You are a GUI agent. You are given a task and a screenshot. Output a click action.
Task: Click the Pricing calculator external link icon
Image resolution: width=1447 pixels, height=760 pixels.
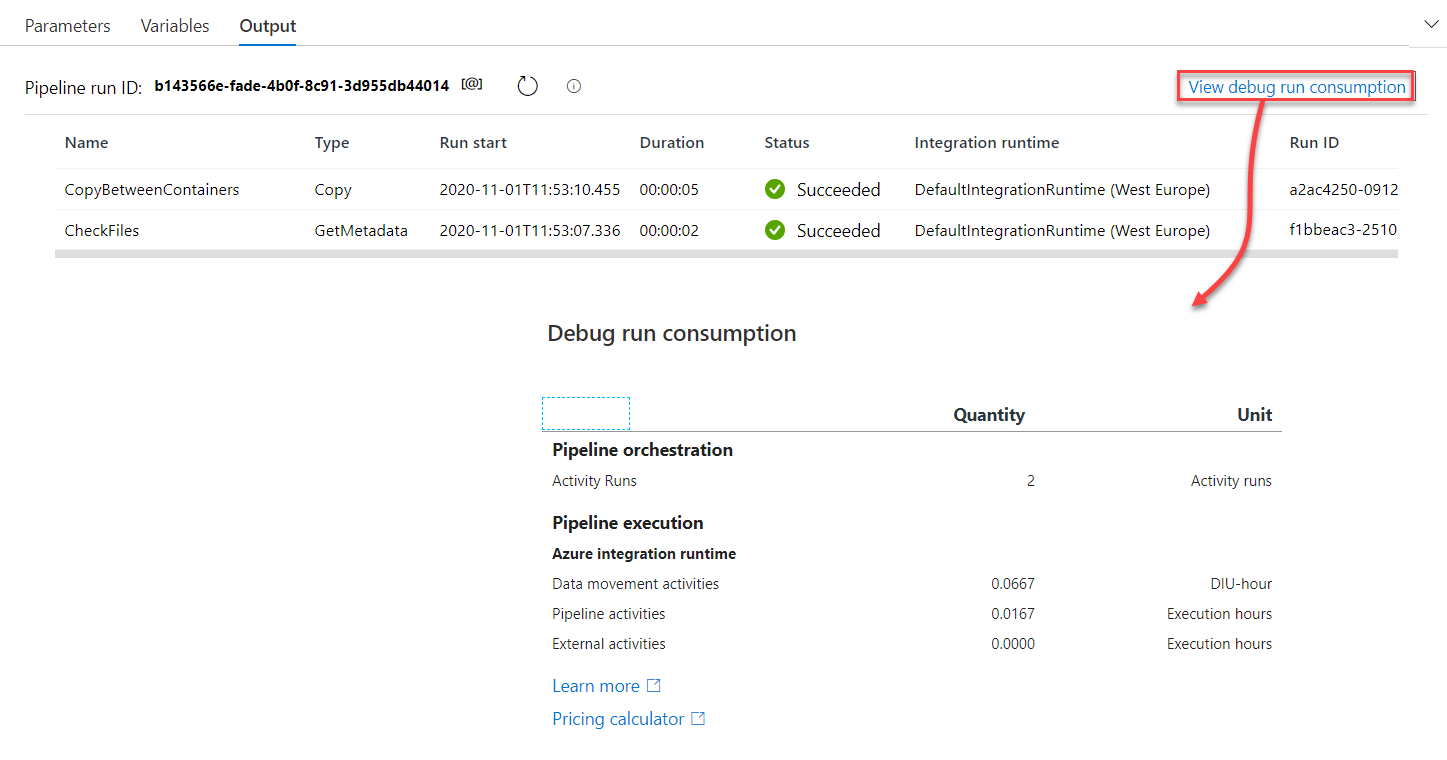[x=698, y=719]
